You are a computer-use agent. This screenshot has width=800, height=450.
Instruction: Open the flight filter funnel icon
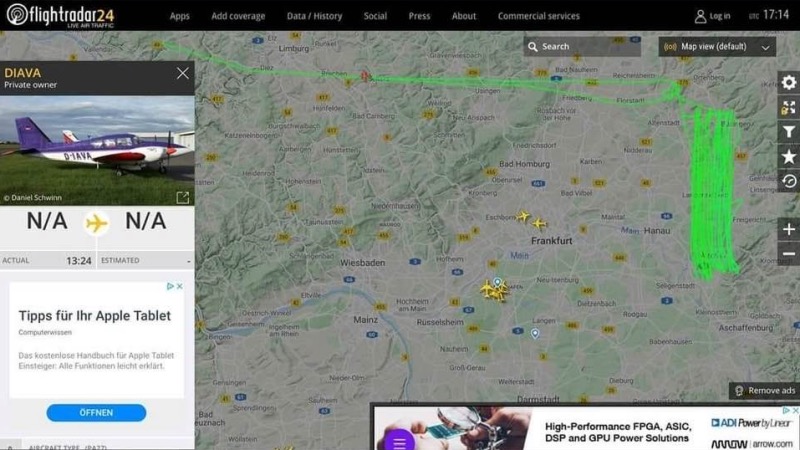[x=788, y=132]
